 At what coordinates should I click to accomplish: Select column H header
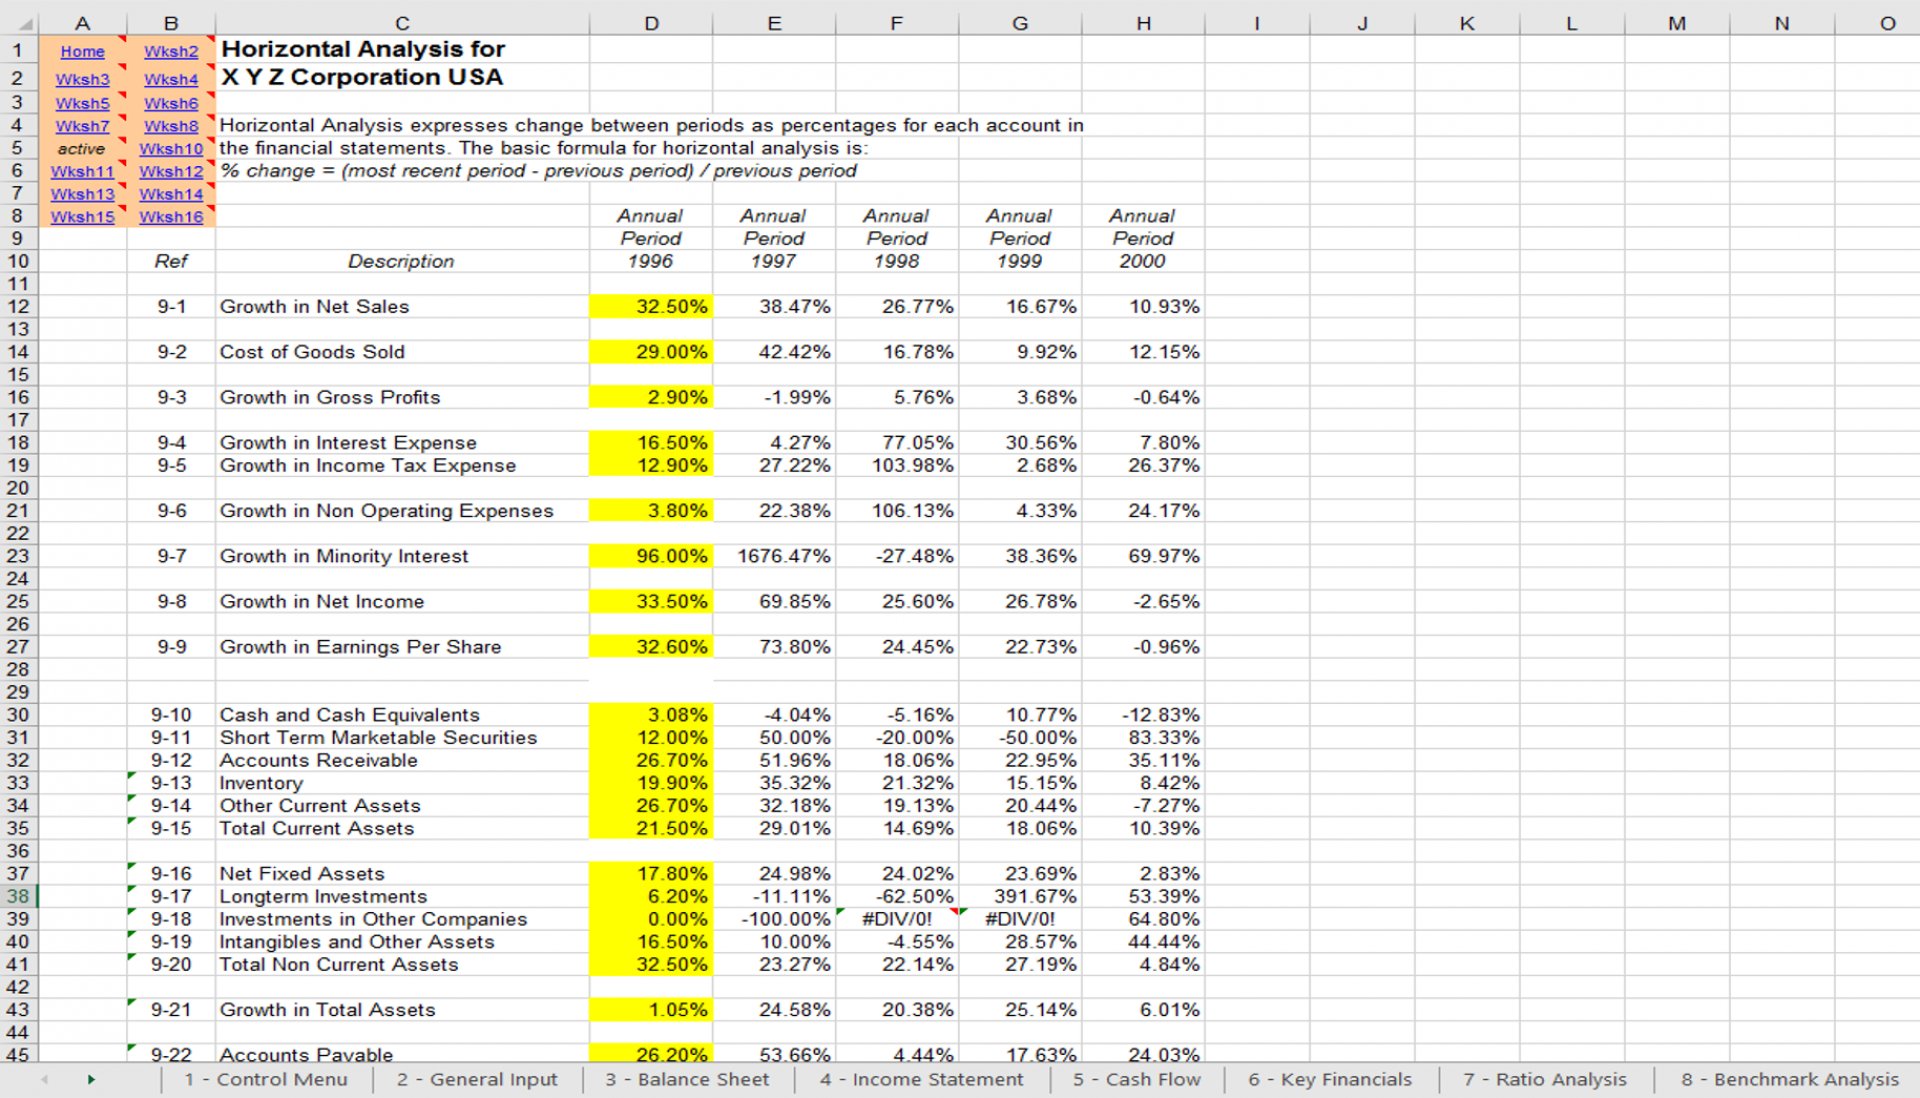(x=1143, y=23)
